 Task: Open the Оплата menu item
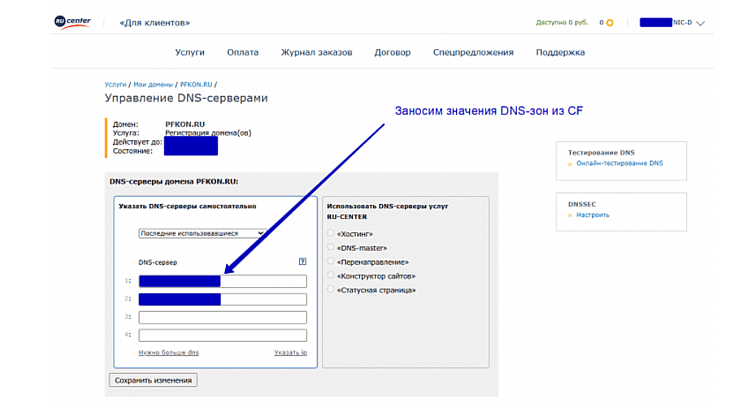pos(243,52)
